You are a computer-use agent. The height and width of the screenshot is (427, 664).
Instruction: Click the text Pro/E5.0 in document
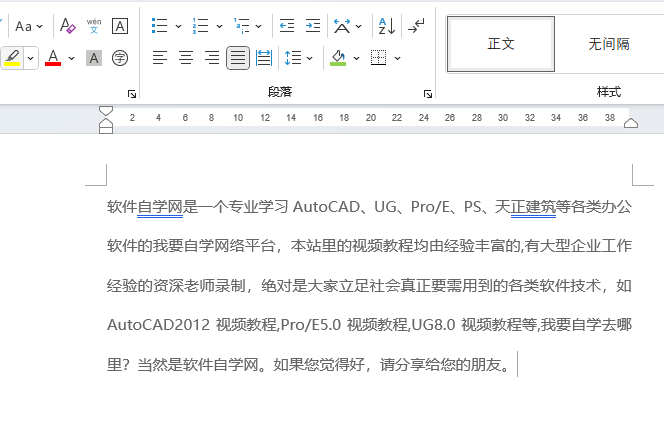[x=311, y=325]
